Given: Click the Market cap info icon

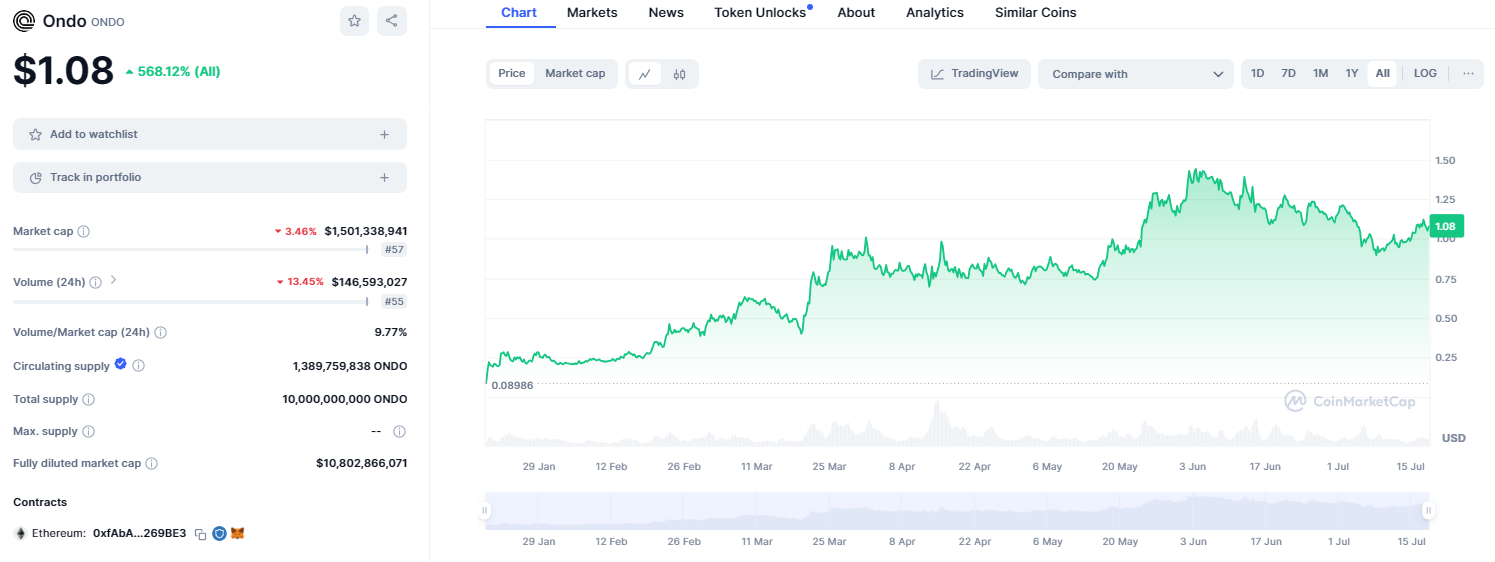Looking at the screenshot, I should 84,231.
